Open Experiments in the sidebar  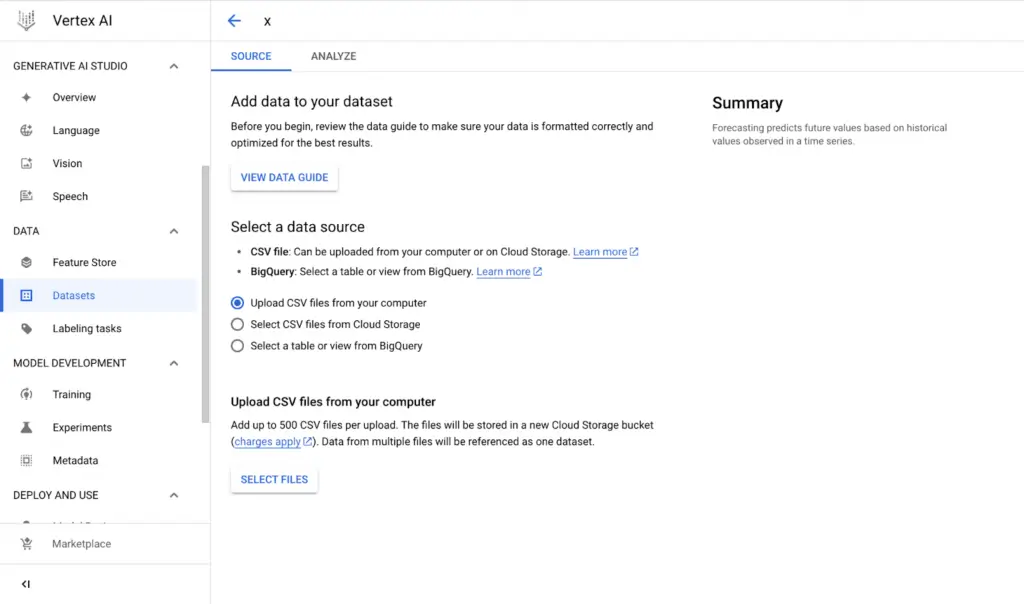point(99,427)
